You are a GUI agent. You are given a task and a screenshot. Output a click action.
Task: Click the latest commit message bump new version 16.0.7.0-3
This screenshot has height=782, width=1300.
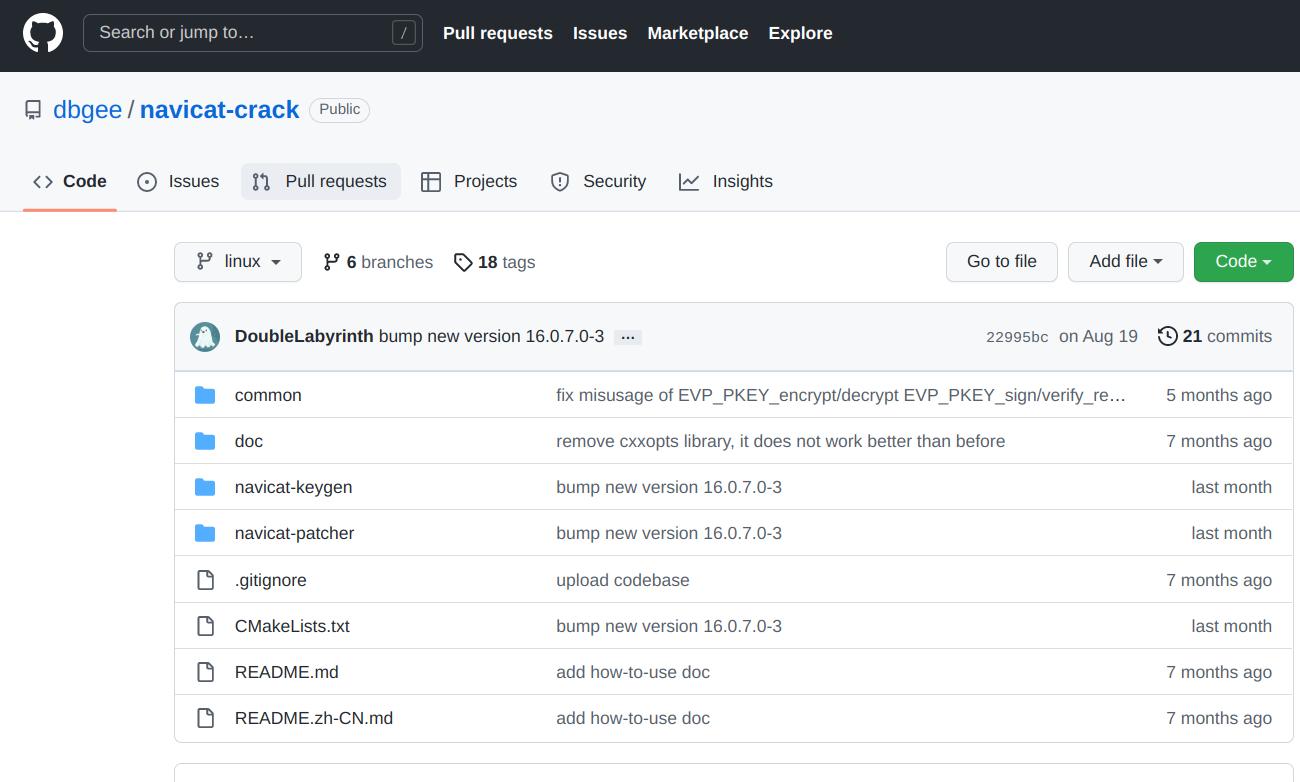(x=491, y=336)
